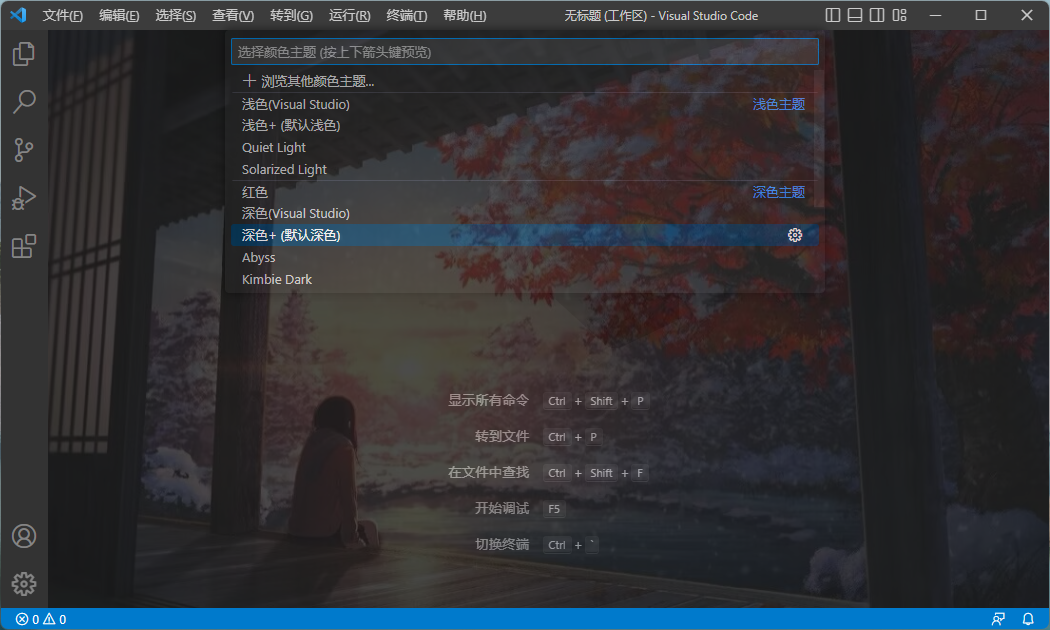Click feedback icon in status bar
Image resolution: width=1050 pixels, height=630 pixels.
coord(998,619)
